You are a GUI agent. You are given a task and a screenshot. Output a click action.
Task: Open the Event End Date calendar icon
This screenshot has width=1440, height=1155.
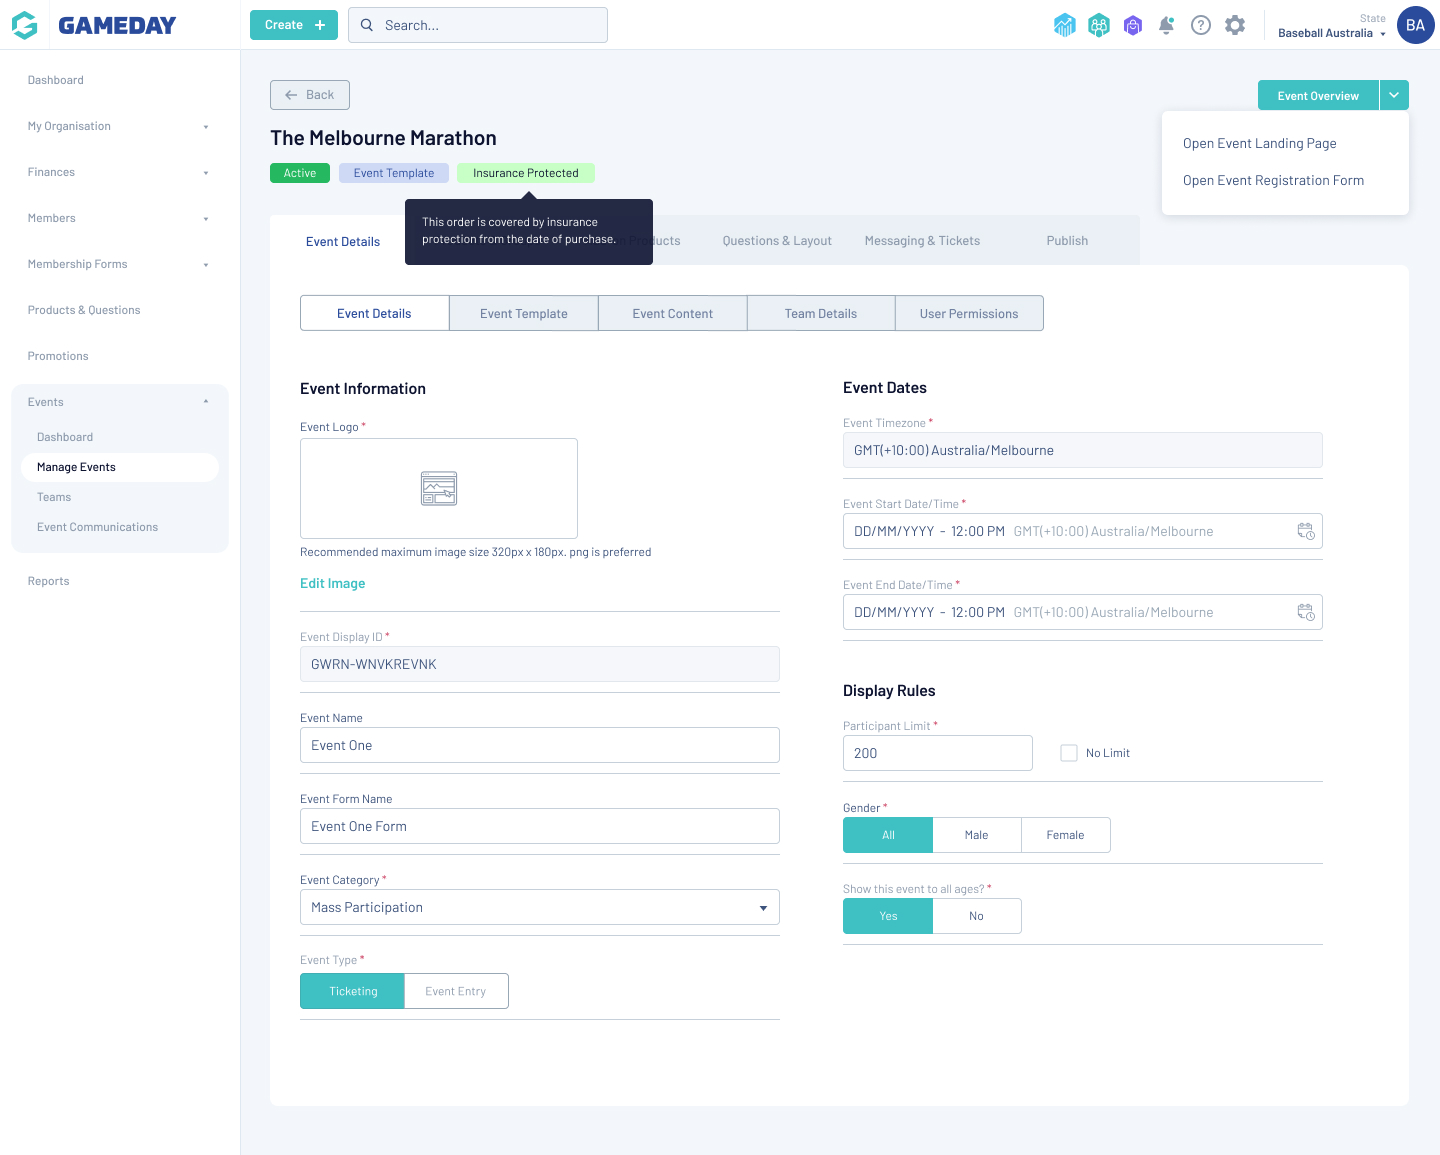click(1305, 612)
